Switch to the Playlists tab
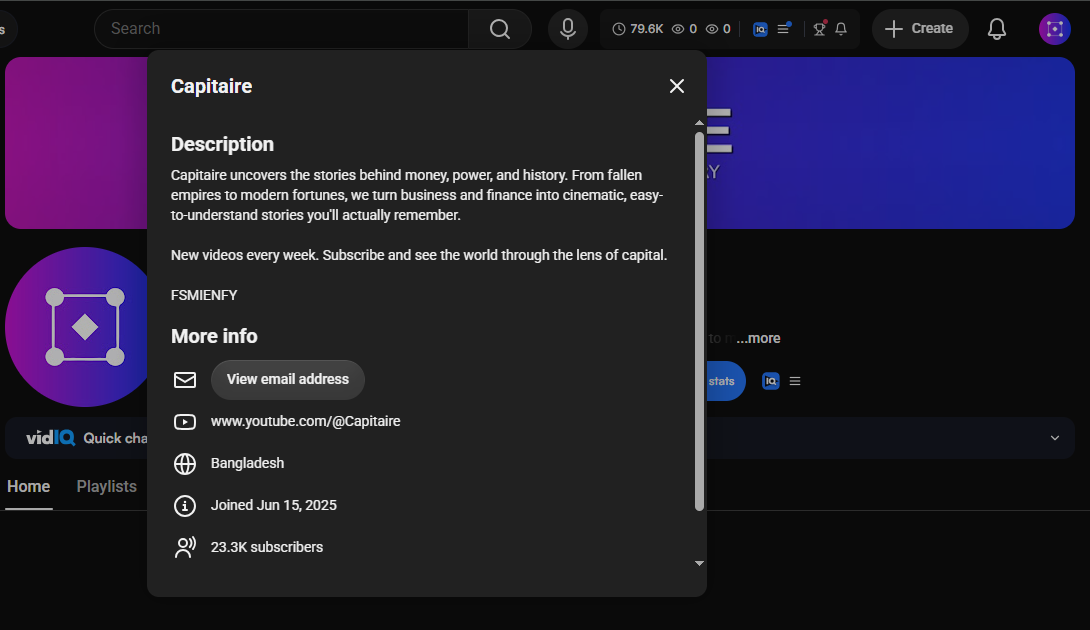This screenshot has width=1090, height=630. (x=106, y=487)
